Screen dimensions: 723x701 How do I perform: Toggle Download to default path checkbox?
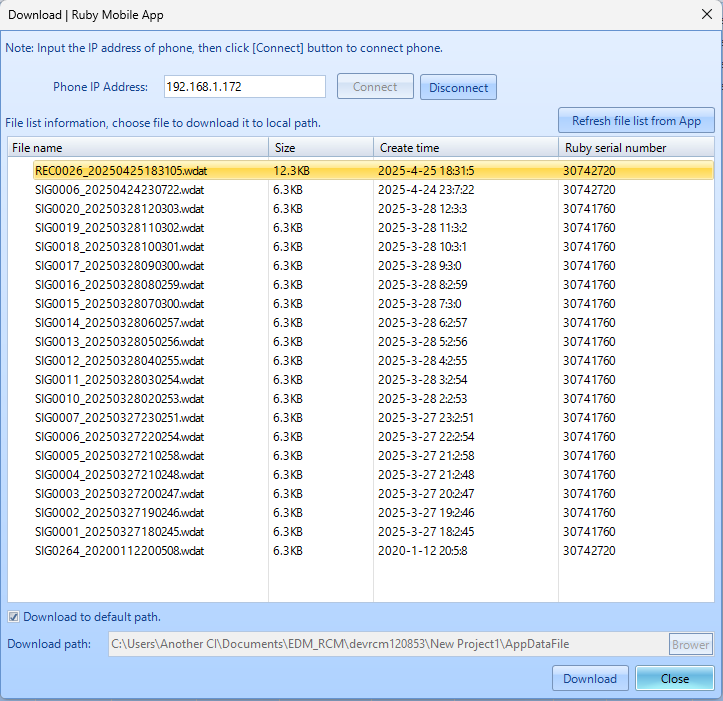(x=13, y=617)
